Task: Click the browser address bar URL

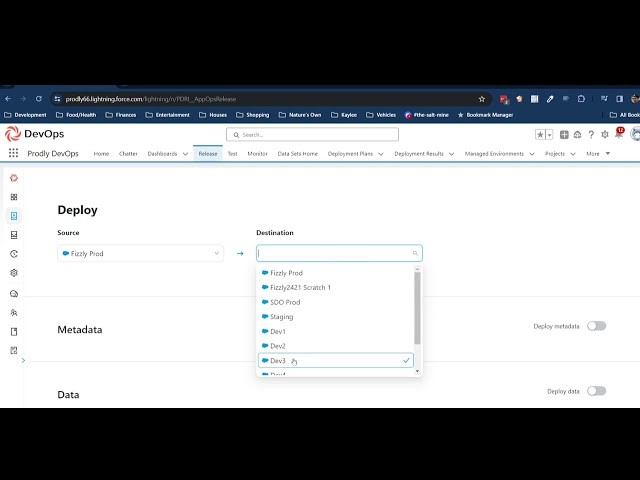Action: [151, 99]
